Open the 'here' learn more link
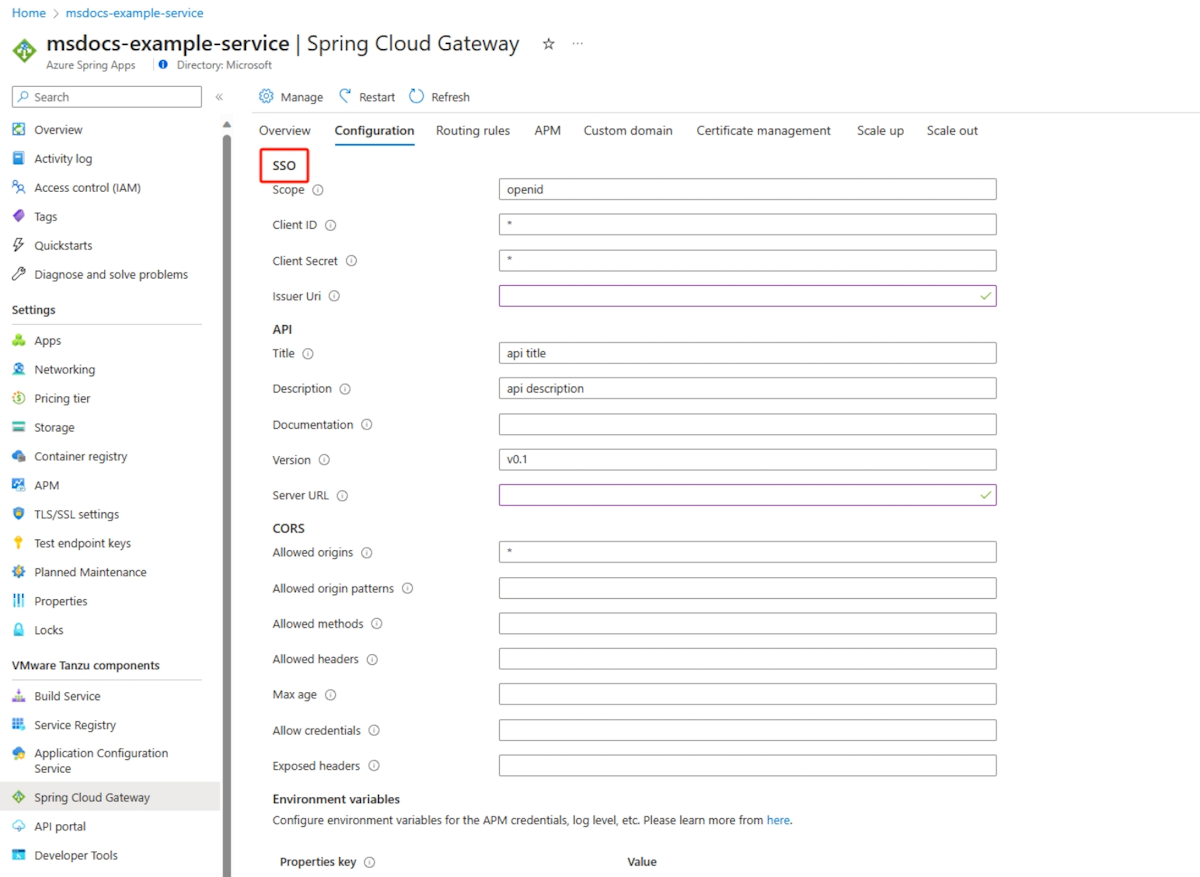This screenshot has width=1200, height=877. point(778,821)
